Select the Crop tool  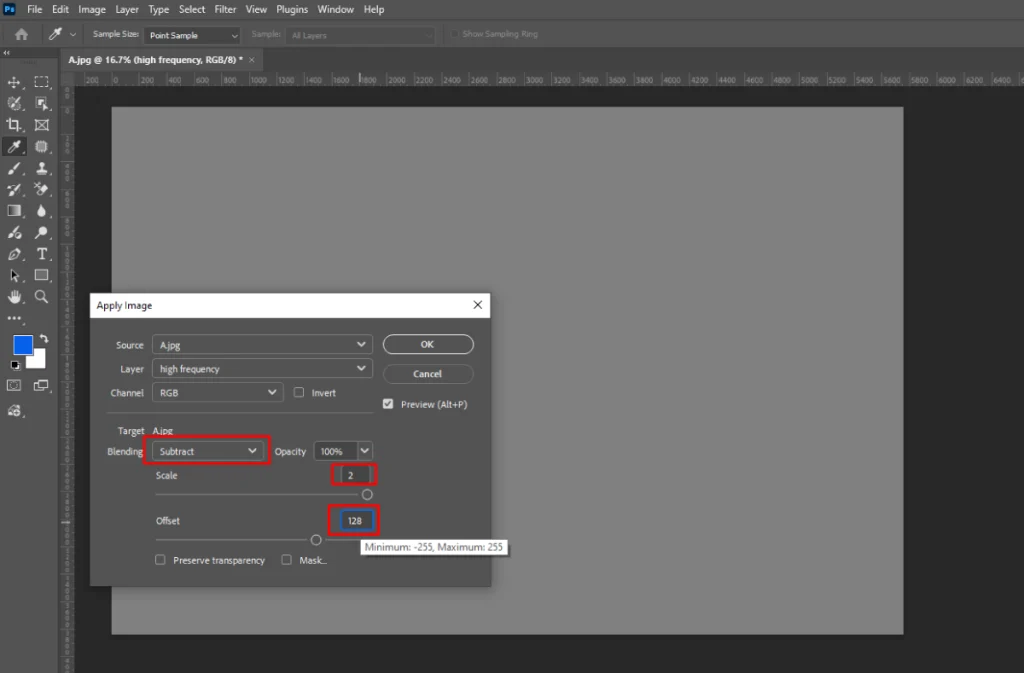click(14, 125)
